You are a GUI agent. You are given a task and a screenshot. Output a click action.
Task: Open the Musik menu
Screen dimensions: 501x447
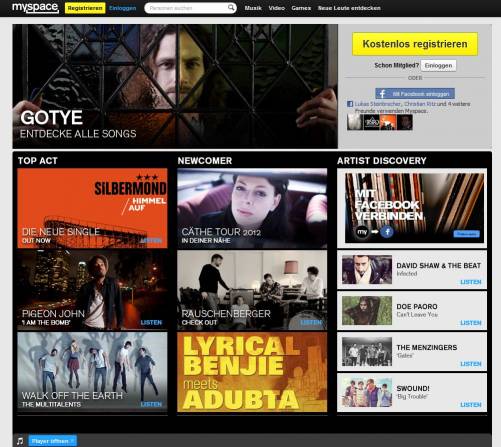[x=253, y=8]
